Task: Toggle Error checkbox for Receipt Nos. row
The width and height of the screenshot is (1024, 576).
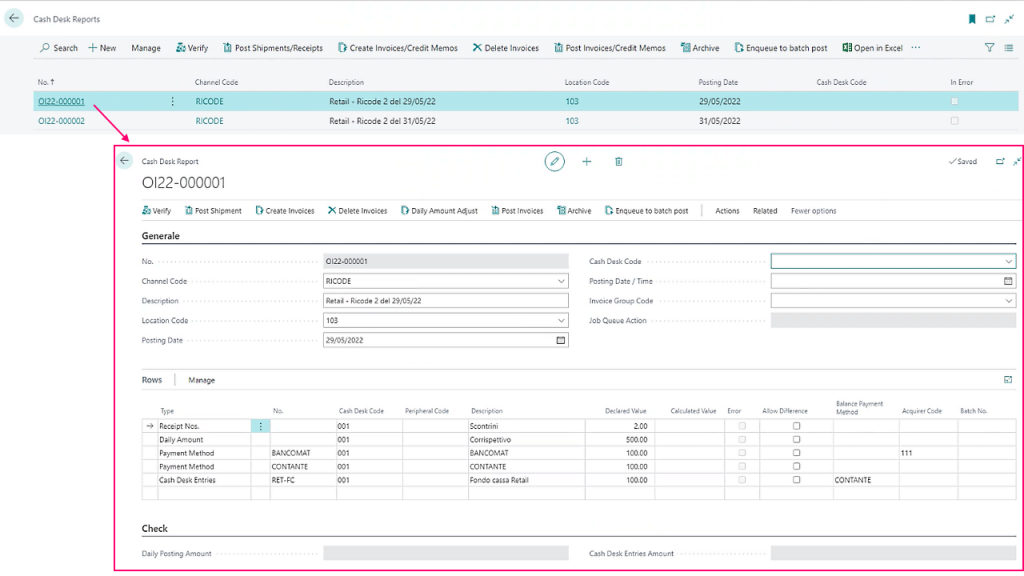Action: [x=742, y=426]
